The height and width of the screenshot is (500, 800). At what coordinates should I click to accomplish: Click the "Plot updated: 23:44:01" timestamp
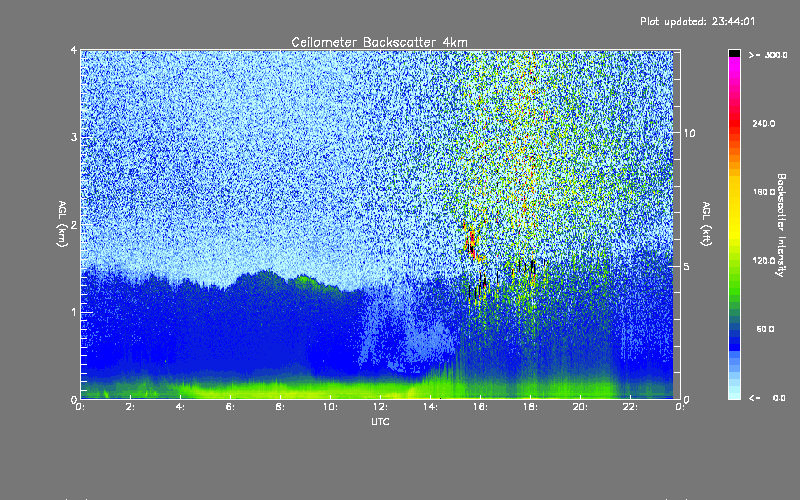tap(697, 21)
